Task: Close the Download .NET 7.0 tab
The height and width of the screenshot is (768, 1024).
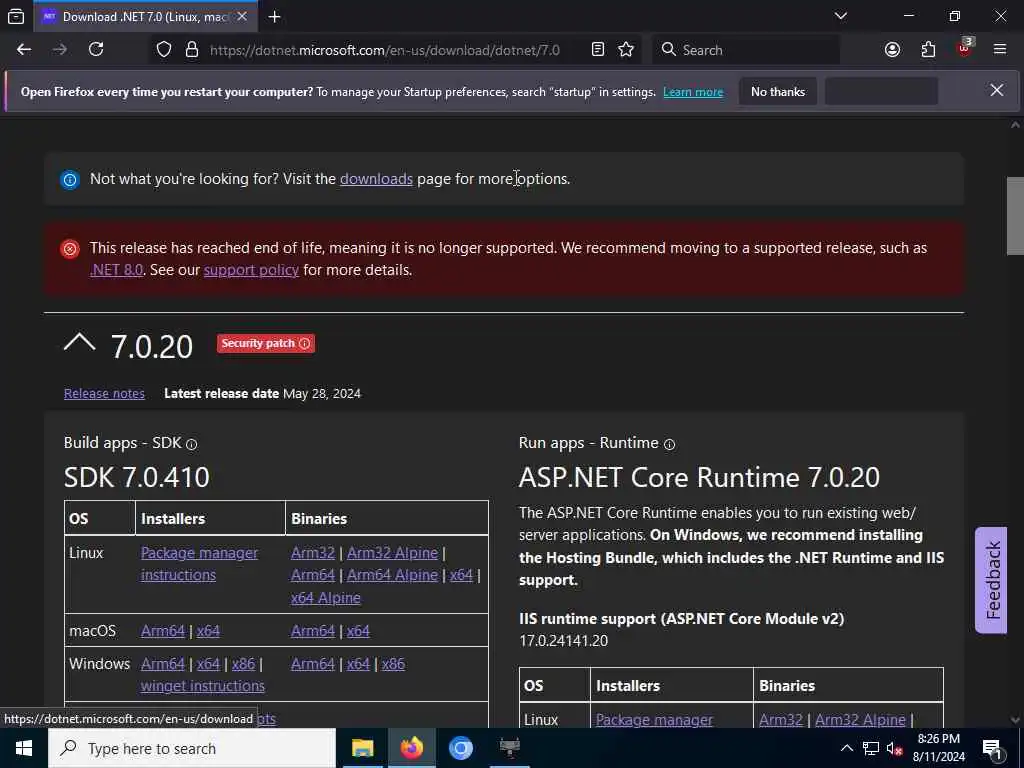Action: [x=242, y=16]
